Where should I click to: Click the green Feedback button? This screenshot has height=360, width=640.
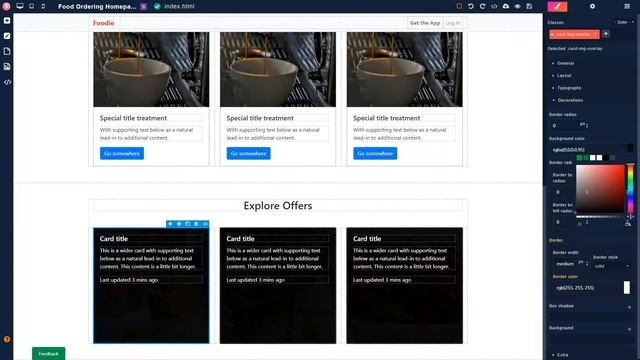(49, 353)
